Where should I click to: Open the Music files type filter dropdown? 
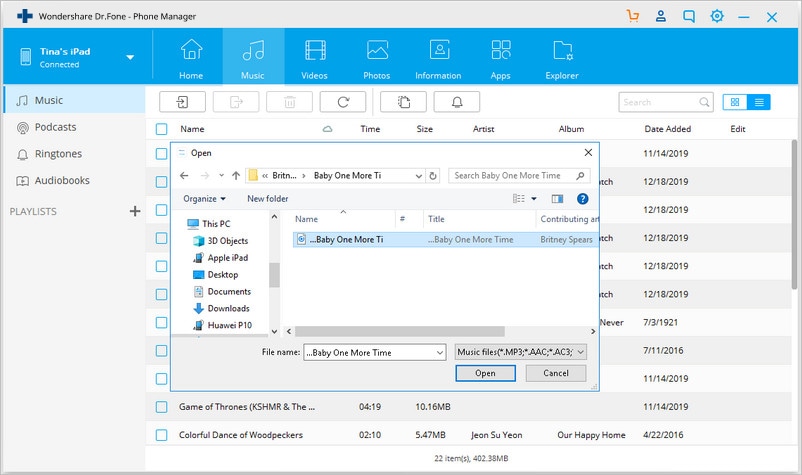click(521, 352)
